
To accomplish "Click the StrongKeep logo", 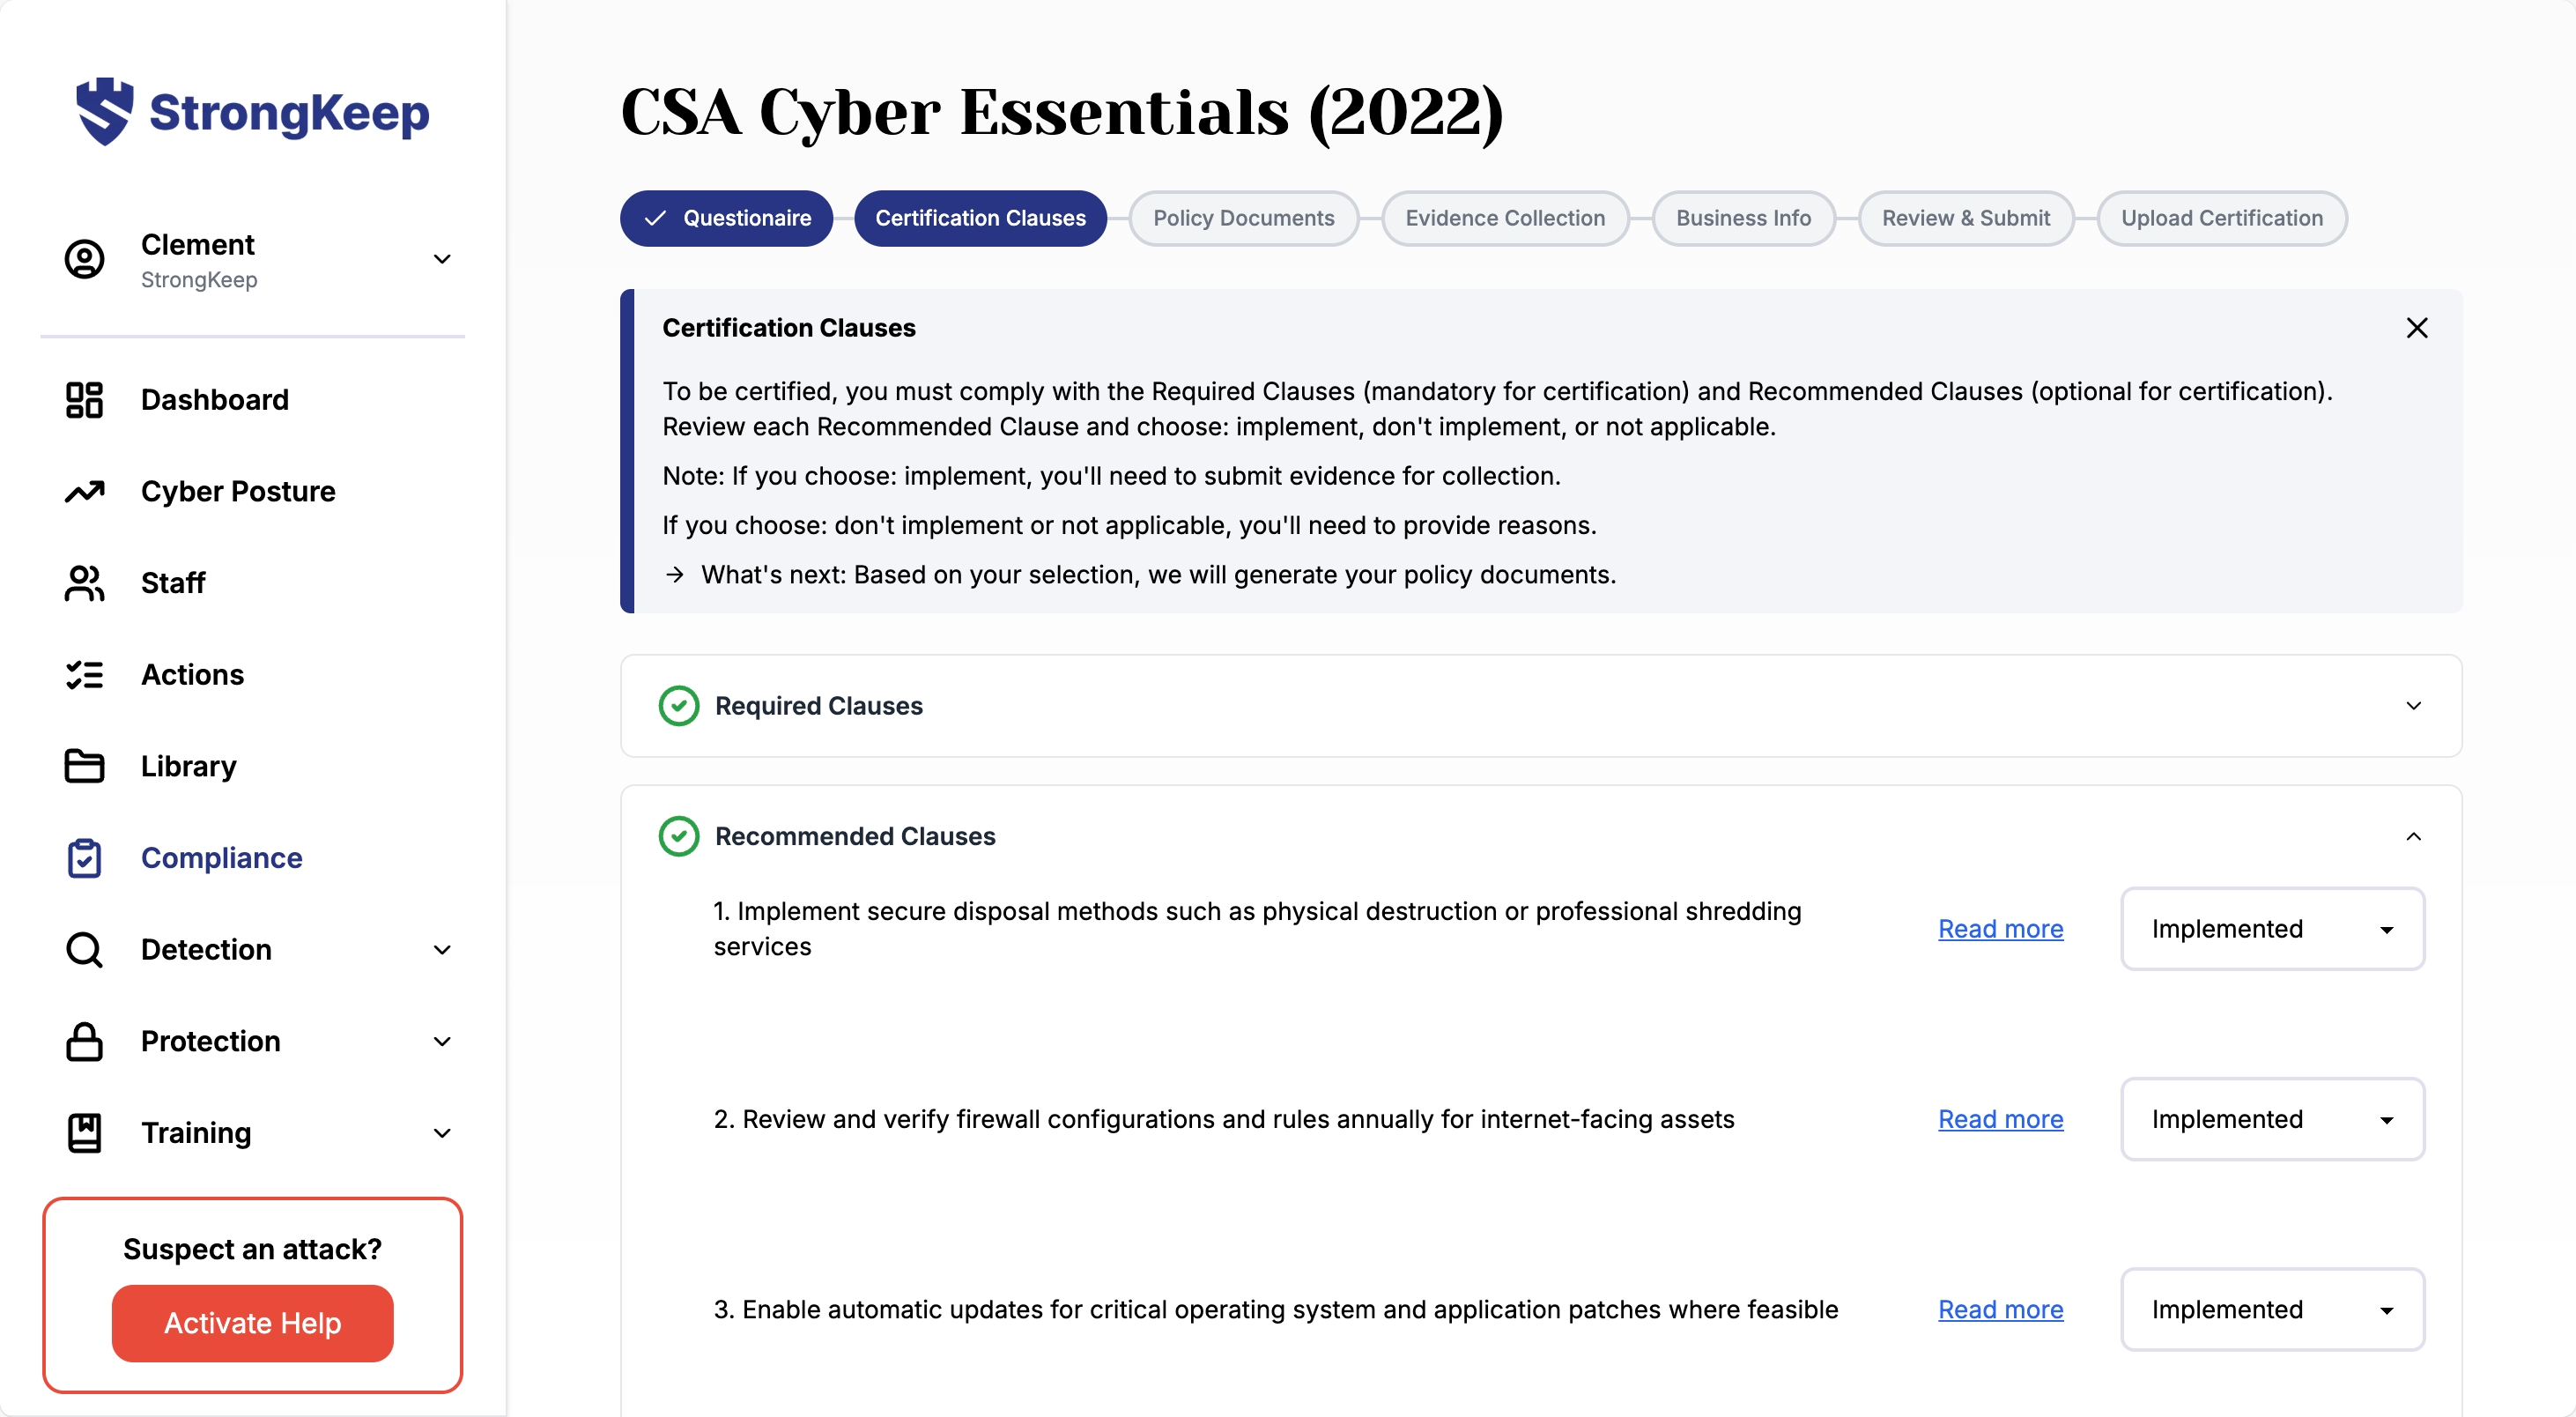I will pyautogui.click(x=253, y=112).
